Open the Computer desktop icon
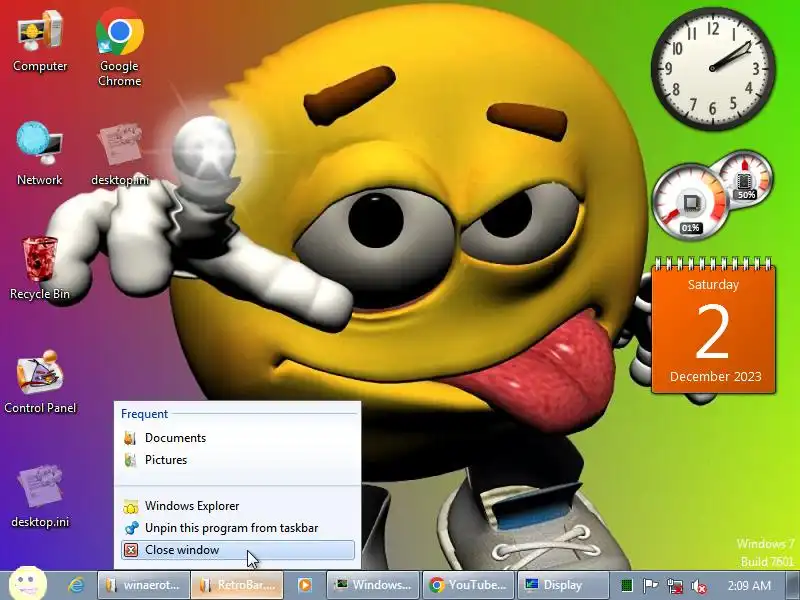This screenshot has height=600, width=800. [x=40, y=42]
